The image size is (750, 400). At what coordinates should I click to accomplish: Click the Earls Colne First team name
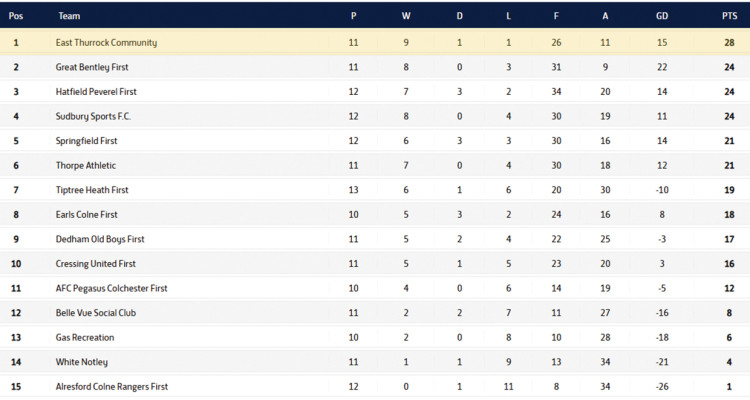tap(87, 214)
